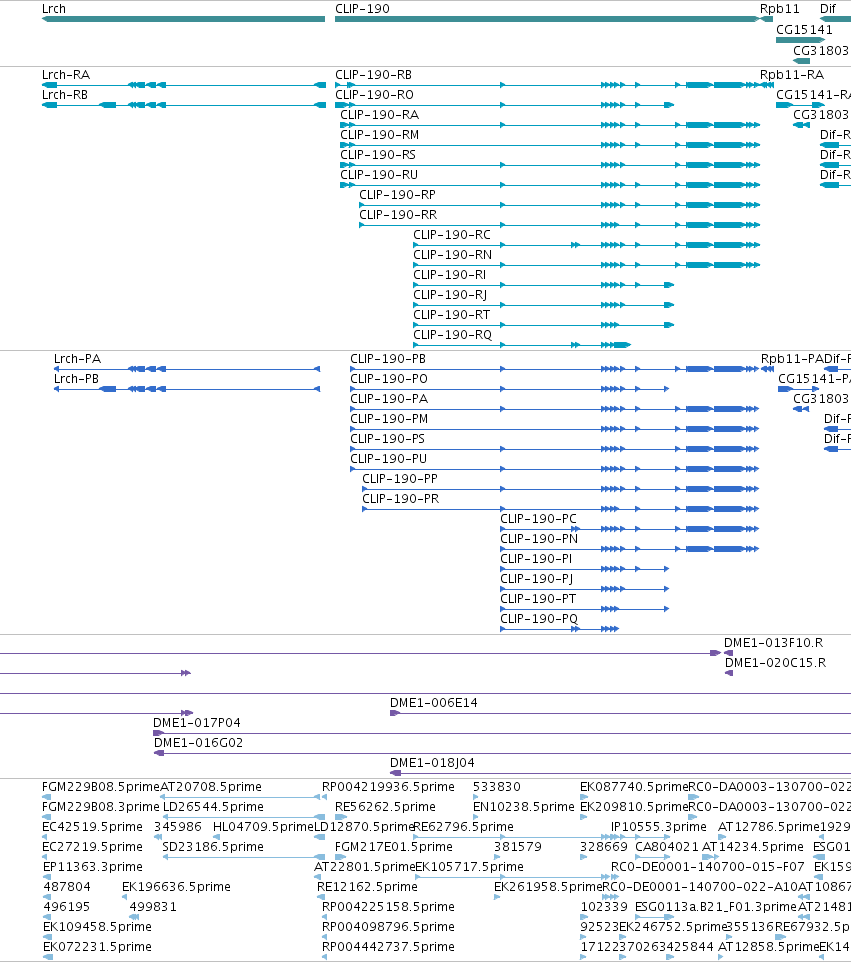Select protein CLIP-190-PC
The height and width of the screenshot is (962, 851).
tap(539, 519)
